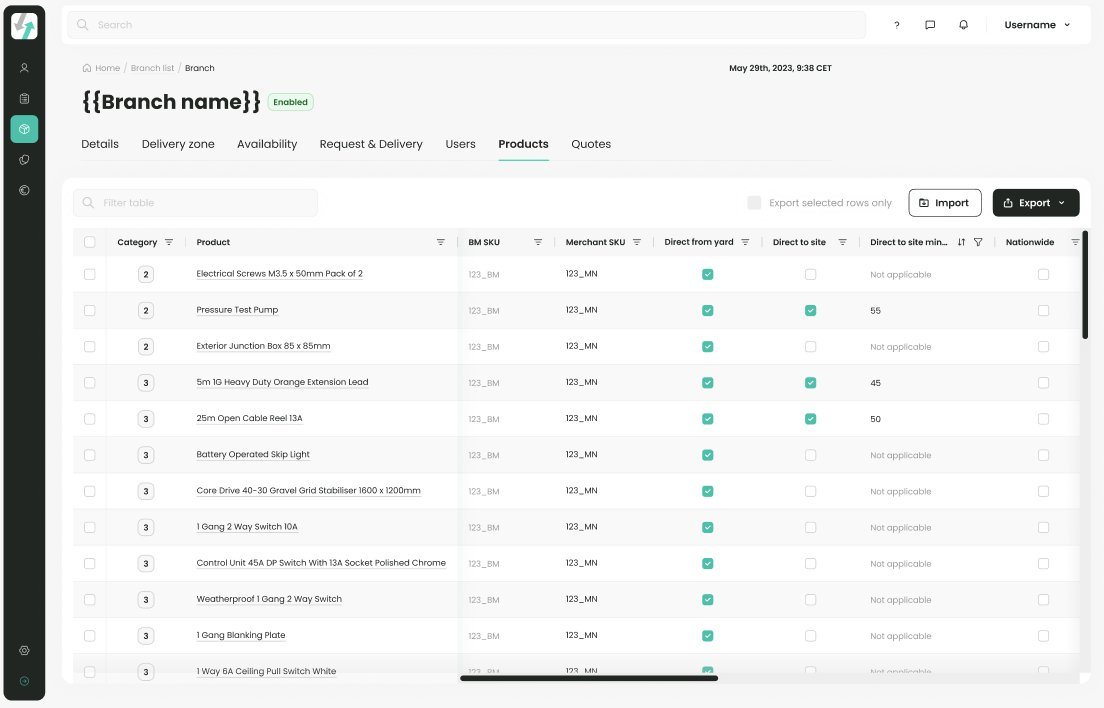Open the chat message icon in top bar

point(930,24)
